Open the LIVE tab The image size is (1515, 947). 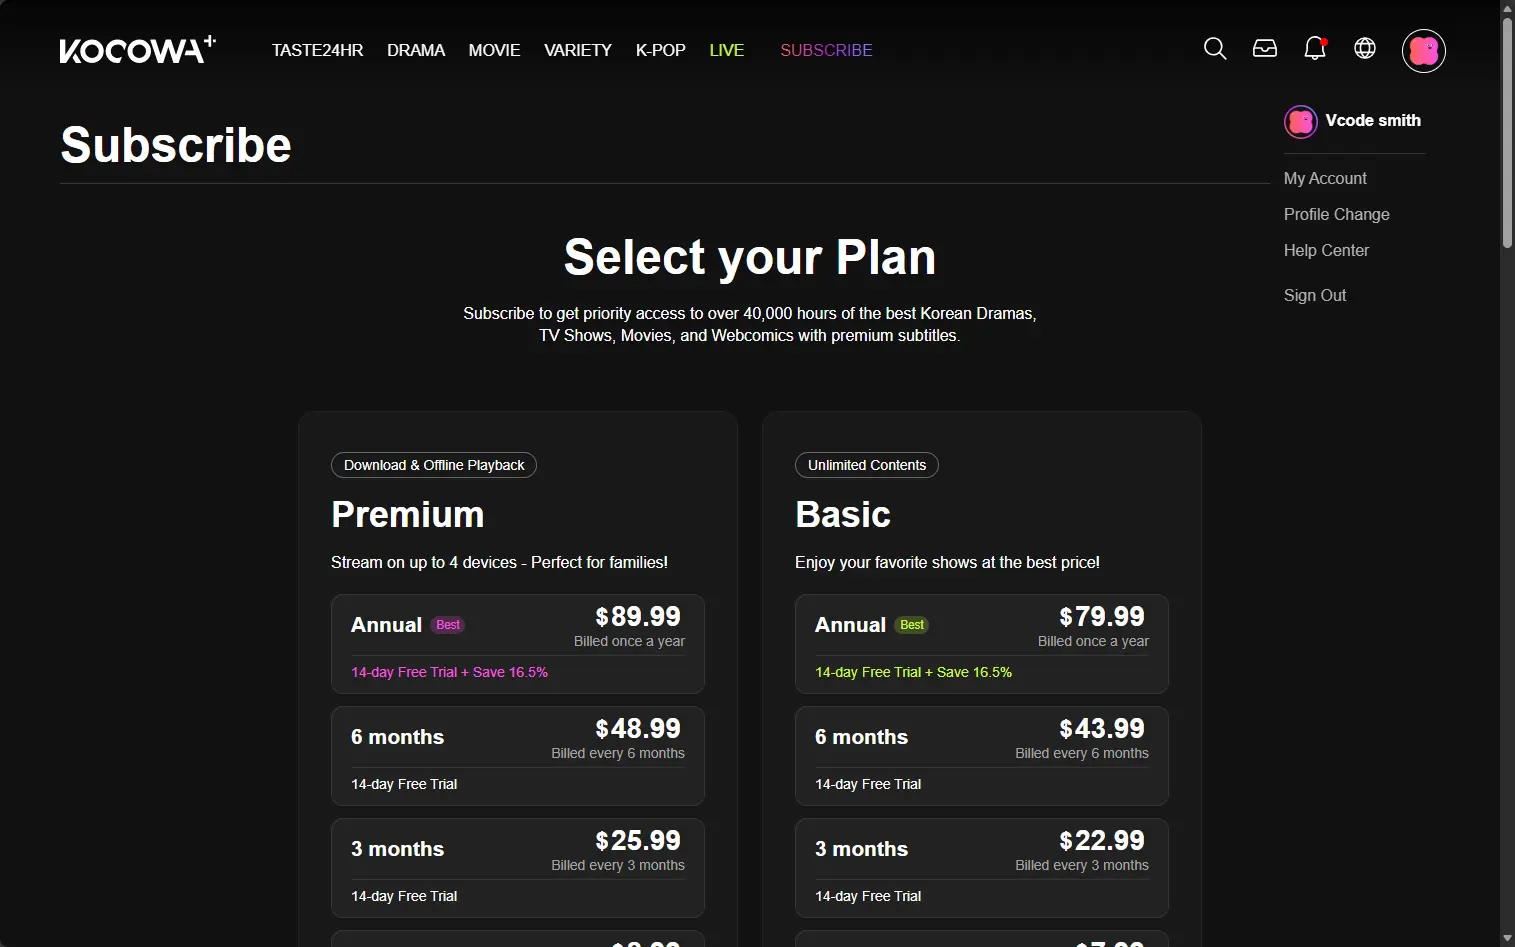click(727, 50)
